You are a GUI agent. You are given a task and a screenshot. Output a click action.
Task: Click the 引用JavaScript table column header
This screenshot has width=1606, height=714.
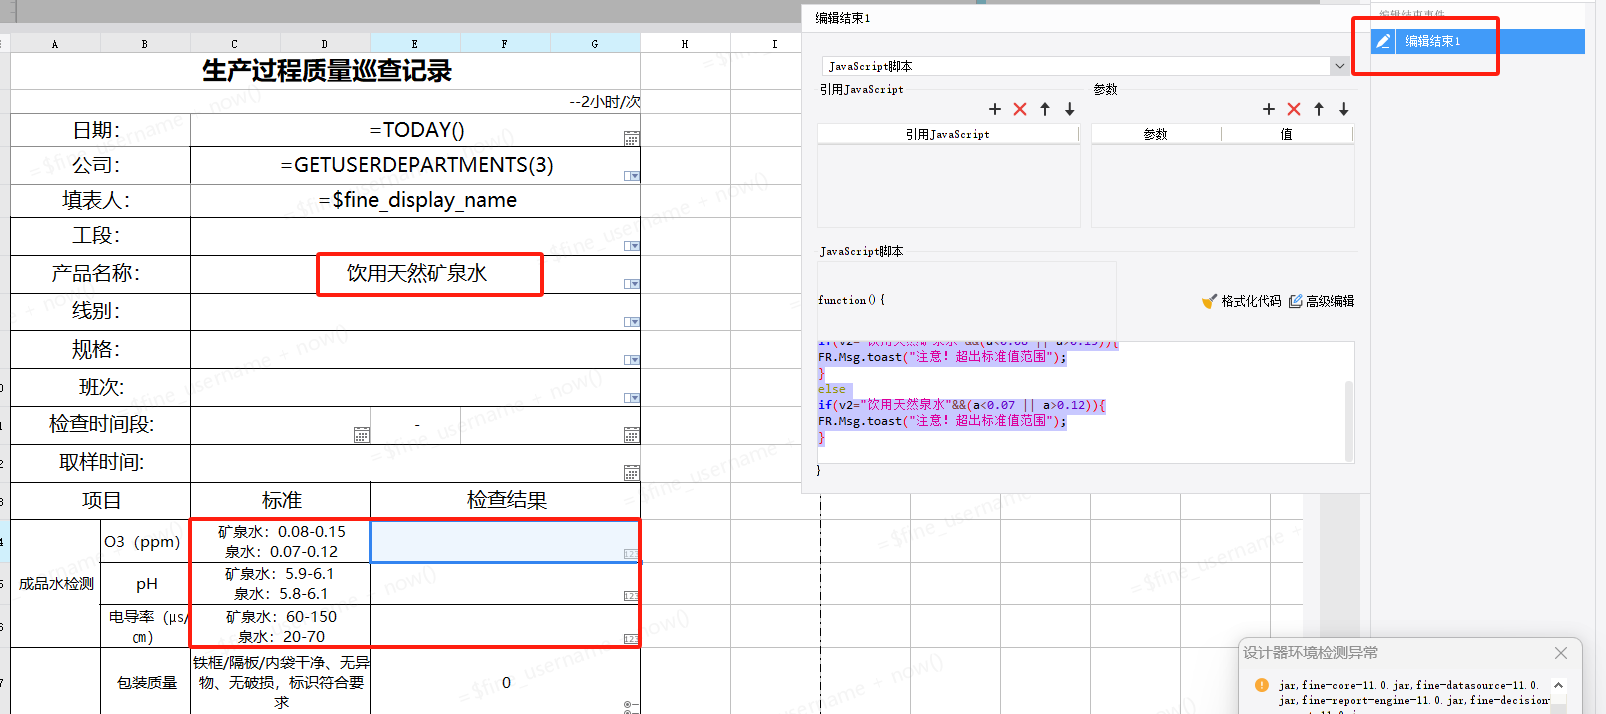coord(948,134)
